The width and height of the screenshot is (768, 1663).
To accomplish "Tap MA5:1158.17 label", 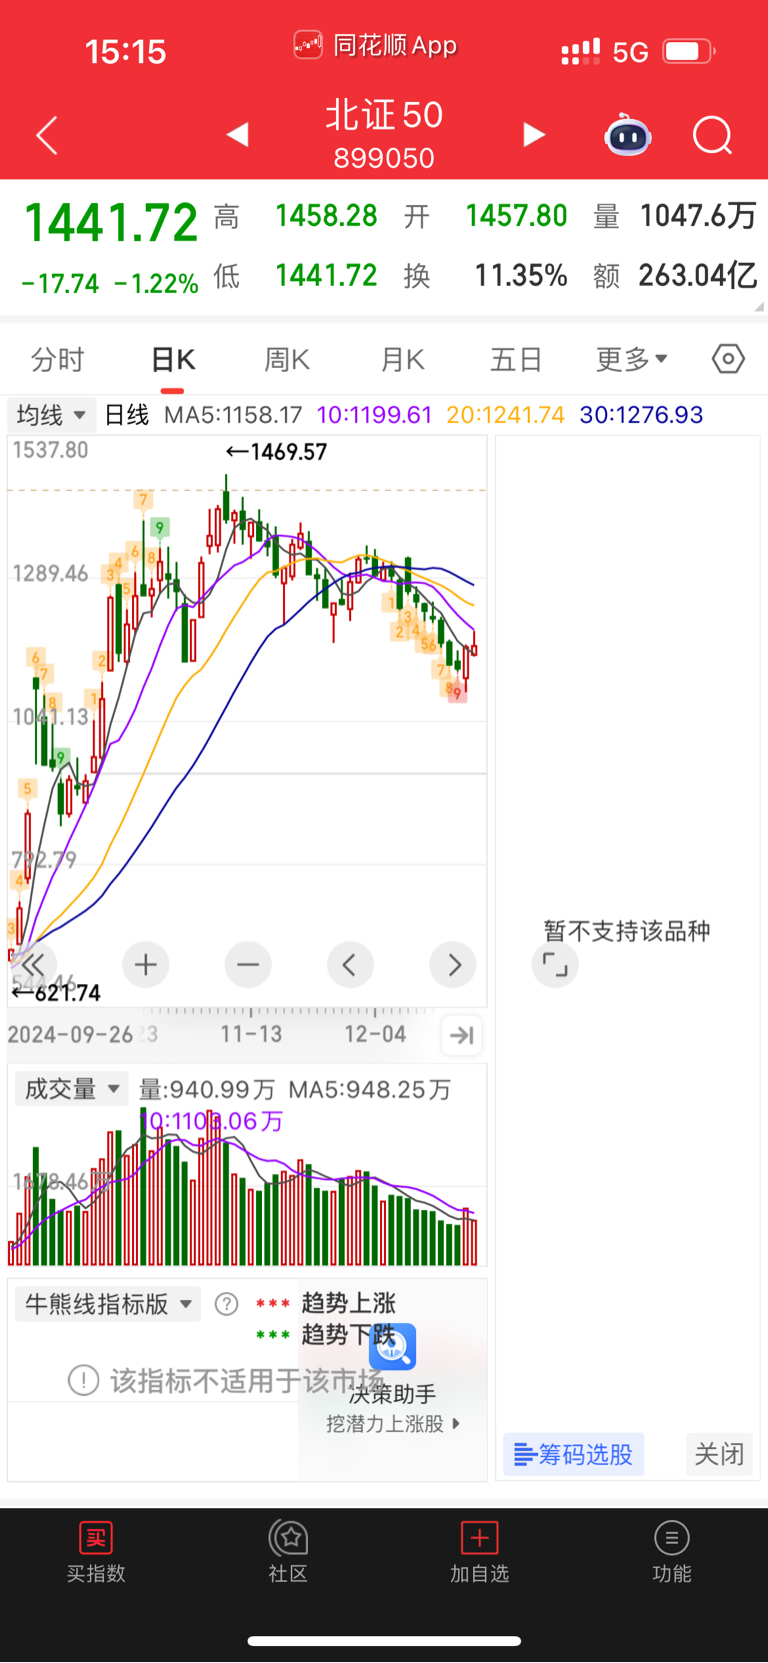I will 233,415.
